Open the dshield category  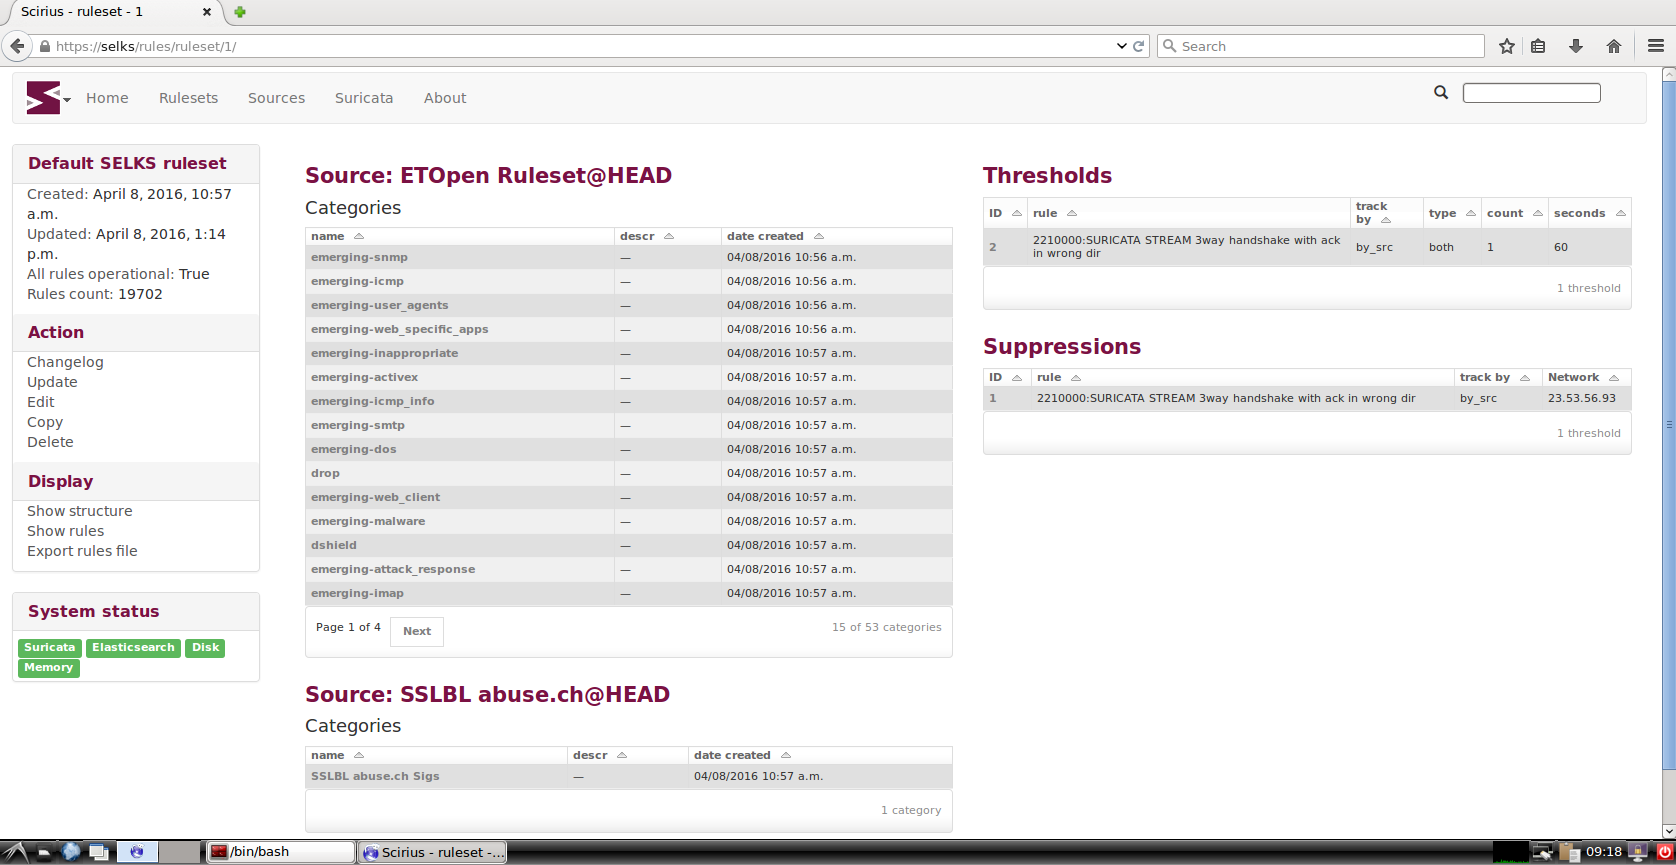(334, 545)
